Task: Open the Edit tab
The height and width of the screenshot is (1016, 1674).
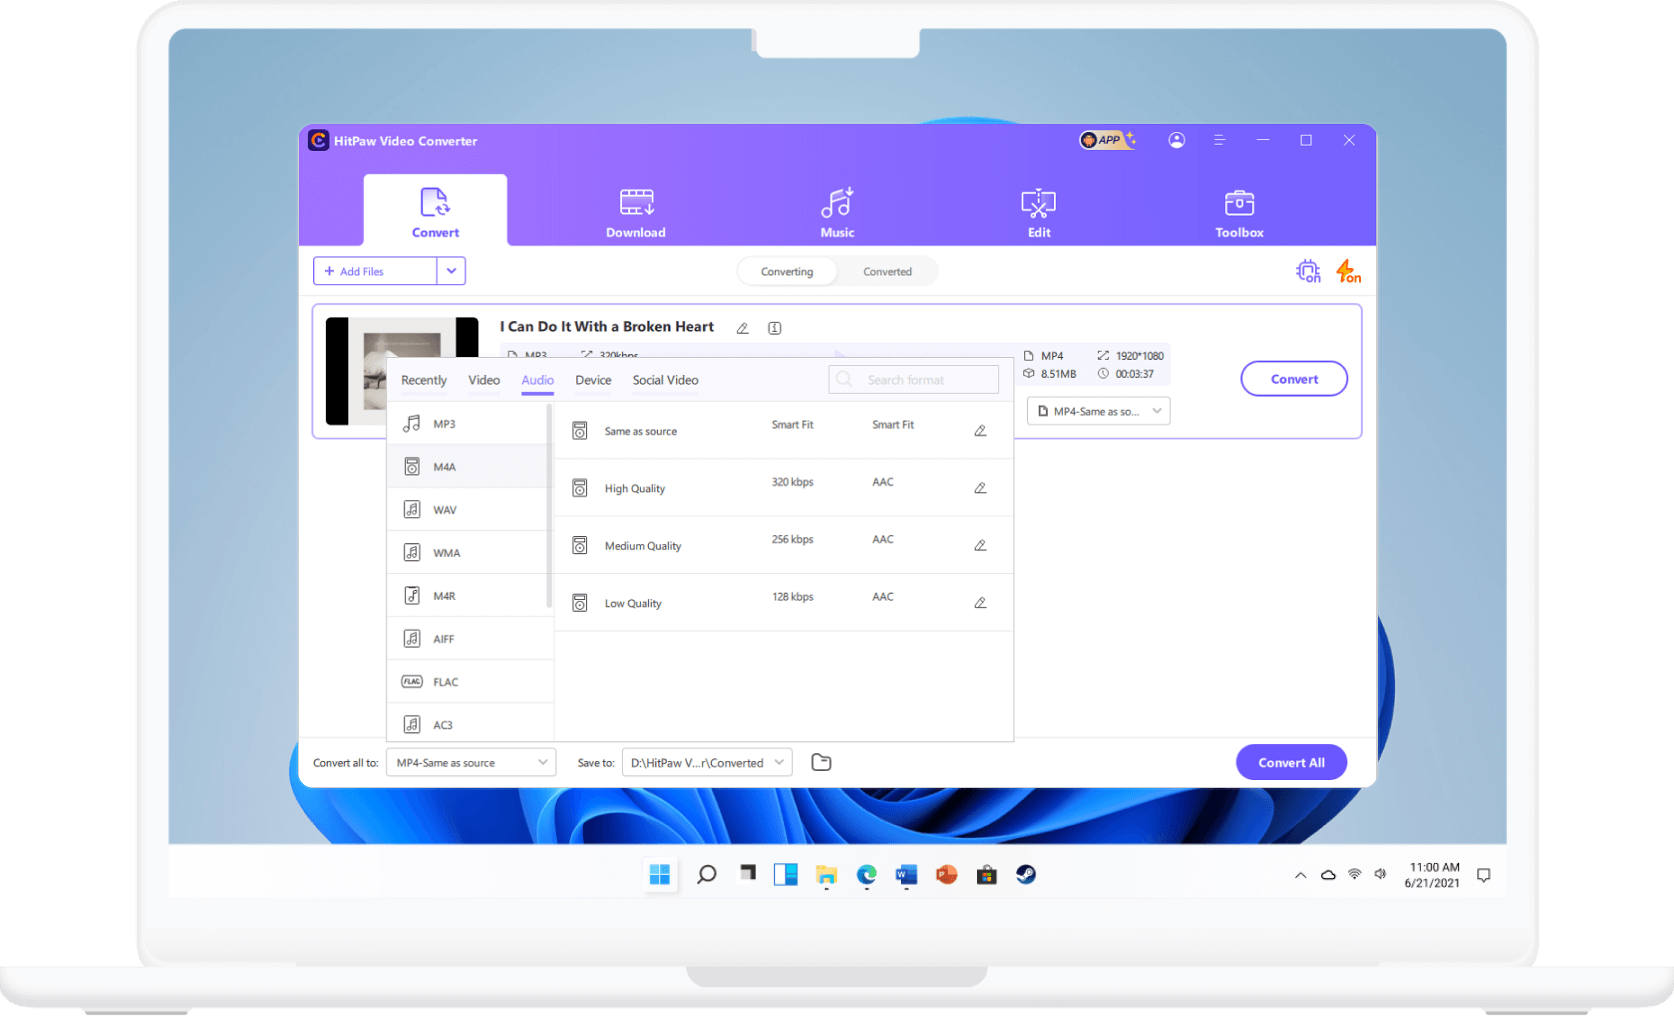Action: click(x=1039, y=213)
